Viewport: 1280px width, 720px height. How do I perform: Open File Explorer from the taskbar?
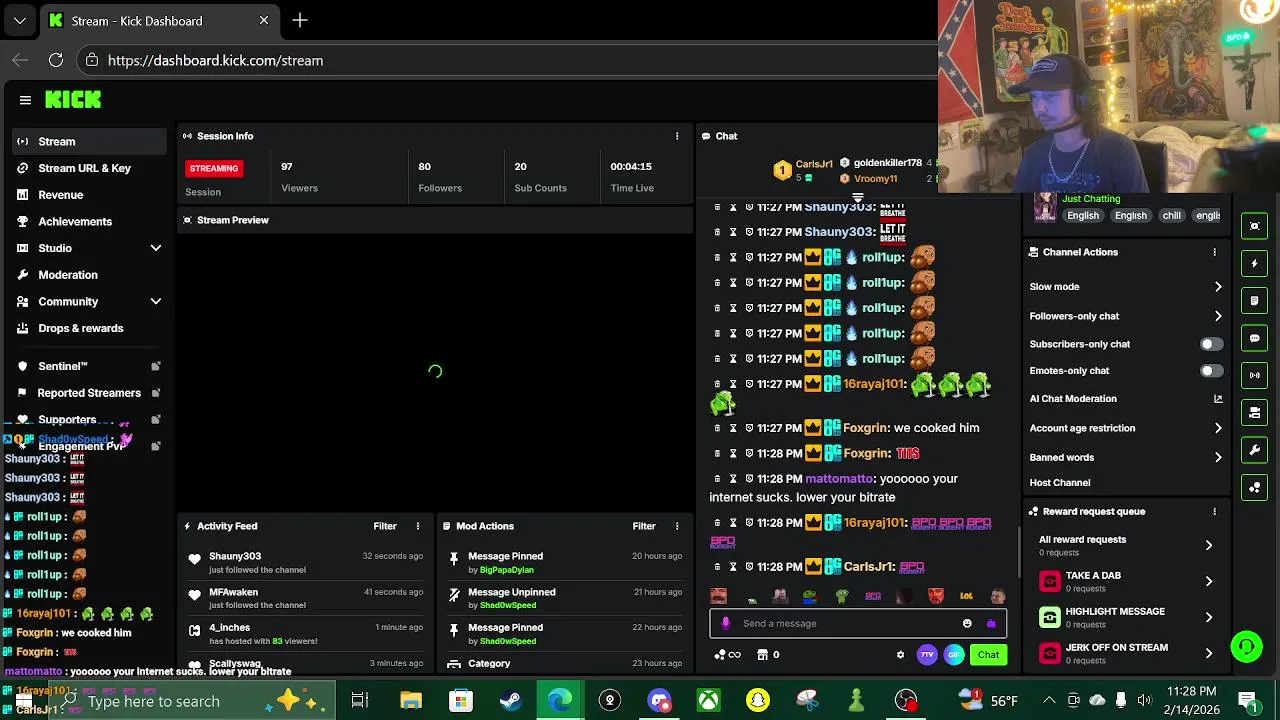pyautogui.click(x=411, y=700)
